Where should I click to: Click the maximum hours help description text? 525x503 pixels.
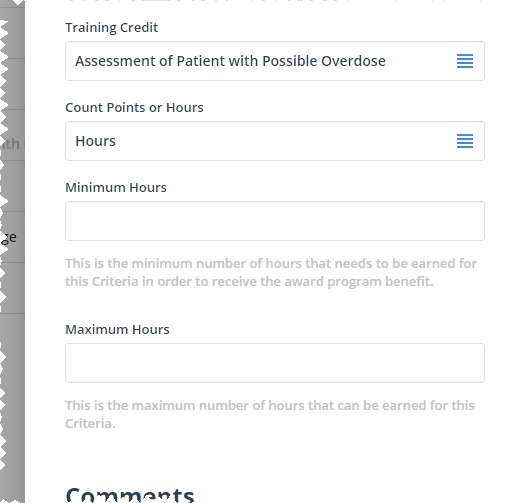pos(270,415)
